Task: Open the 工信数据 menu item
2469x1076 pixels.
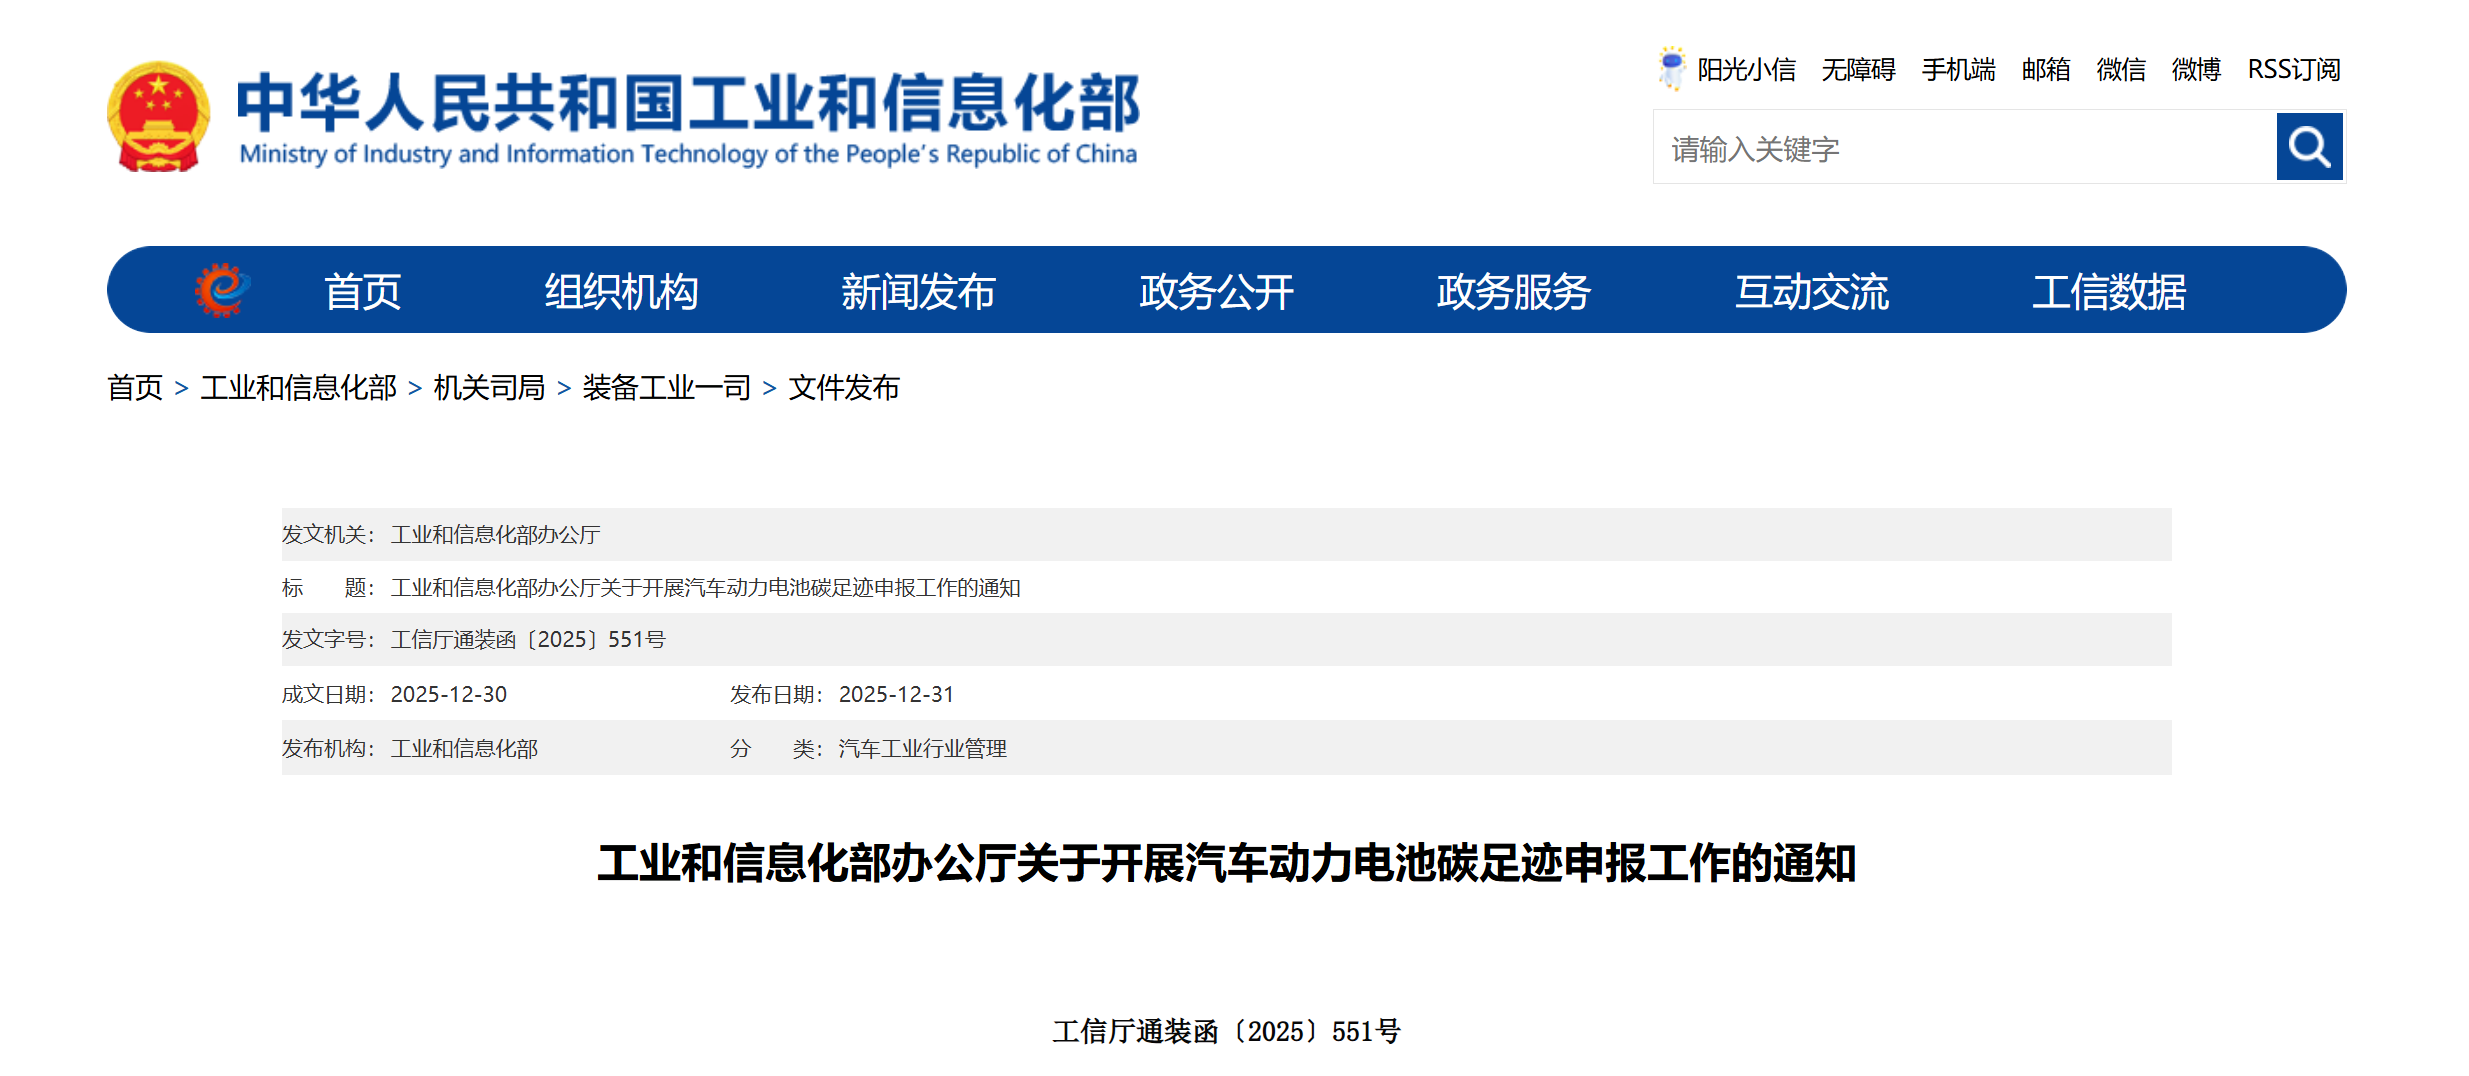Action: [2108, 291]
